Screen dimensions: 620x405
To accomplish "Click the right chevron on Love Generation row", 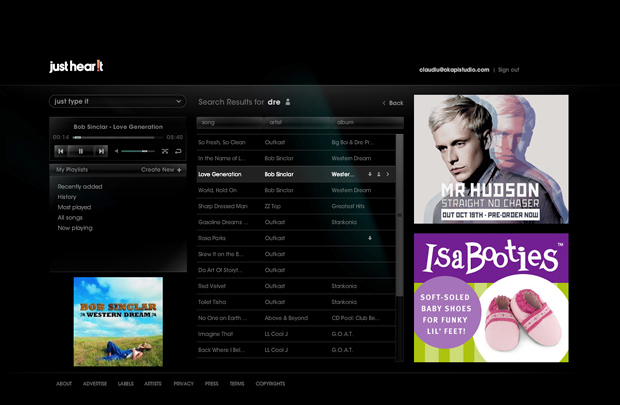I will pyautogui.click(x=388, y=174).
